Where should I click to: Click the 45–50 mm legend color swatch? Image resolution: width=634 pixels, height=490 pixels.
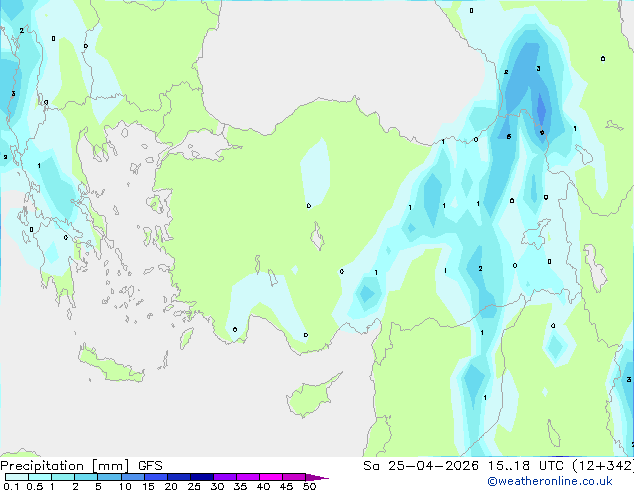click(294, 477)
